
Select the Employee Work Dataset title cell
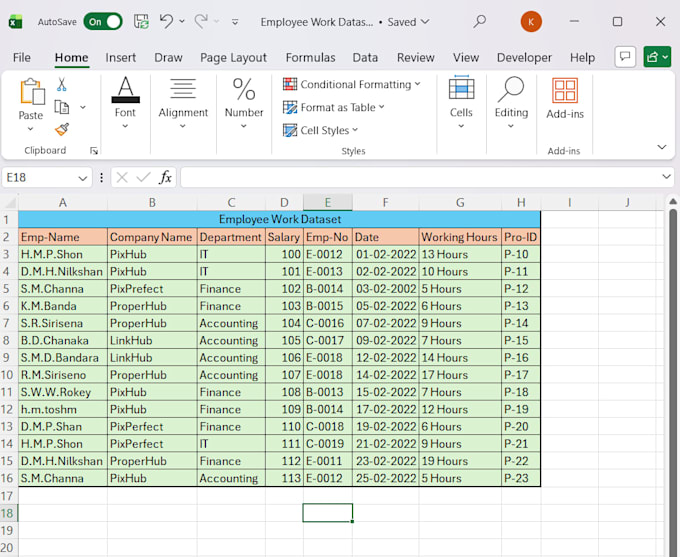[x=280, y=219]
